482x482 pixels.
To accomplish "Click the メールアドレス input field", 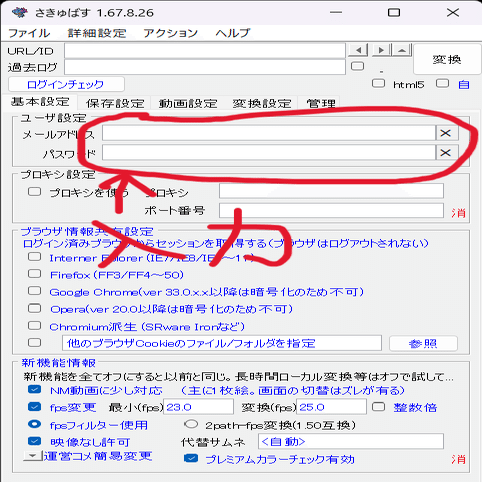I will click(269, 133).
